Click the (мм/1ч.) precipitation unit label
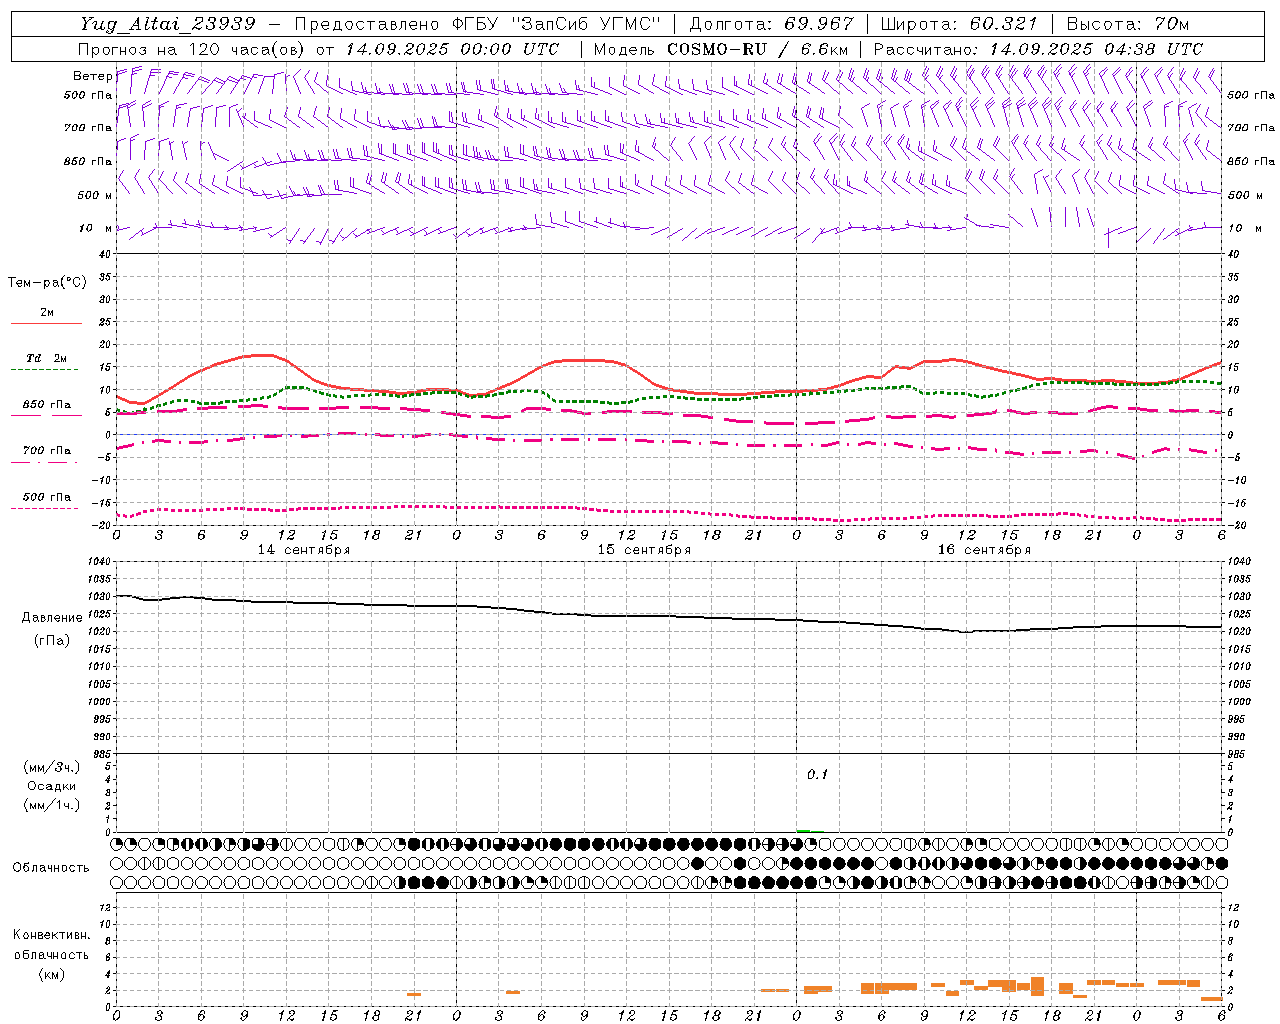The width and height of the screenshot is (1280, 1024). pyautogui.click(x=52, y=805)
